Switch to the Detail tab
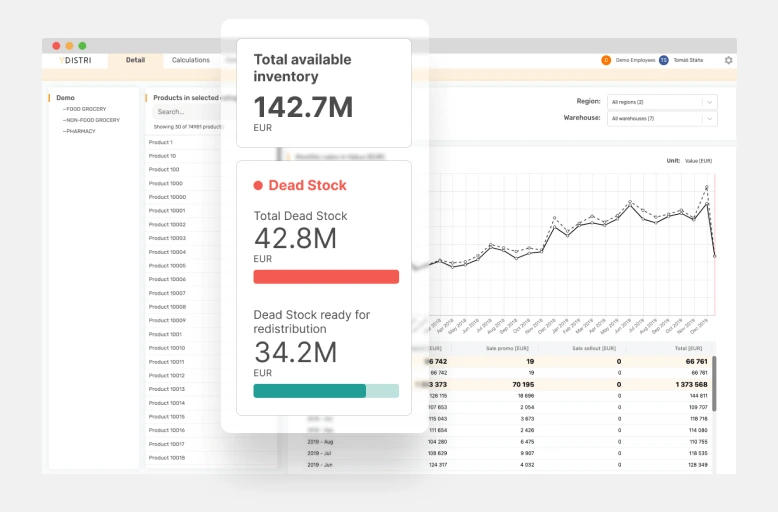Screen dimensions: 778x512 click(135, 60)
